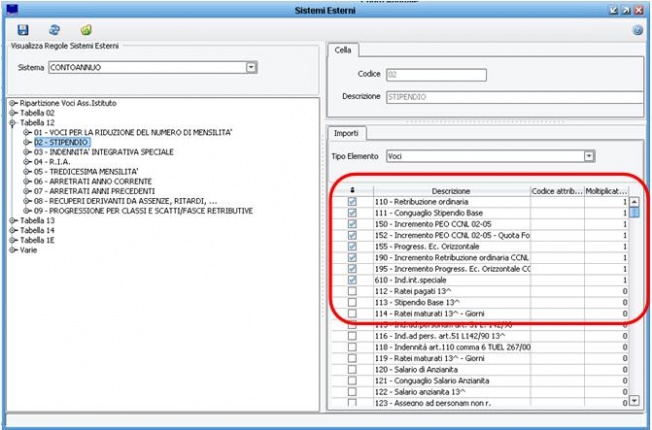
Task: Uncheck 150 - Incremento PEO CCNL 02-05
Action: [352, 224]
